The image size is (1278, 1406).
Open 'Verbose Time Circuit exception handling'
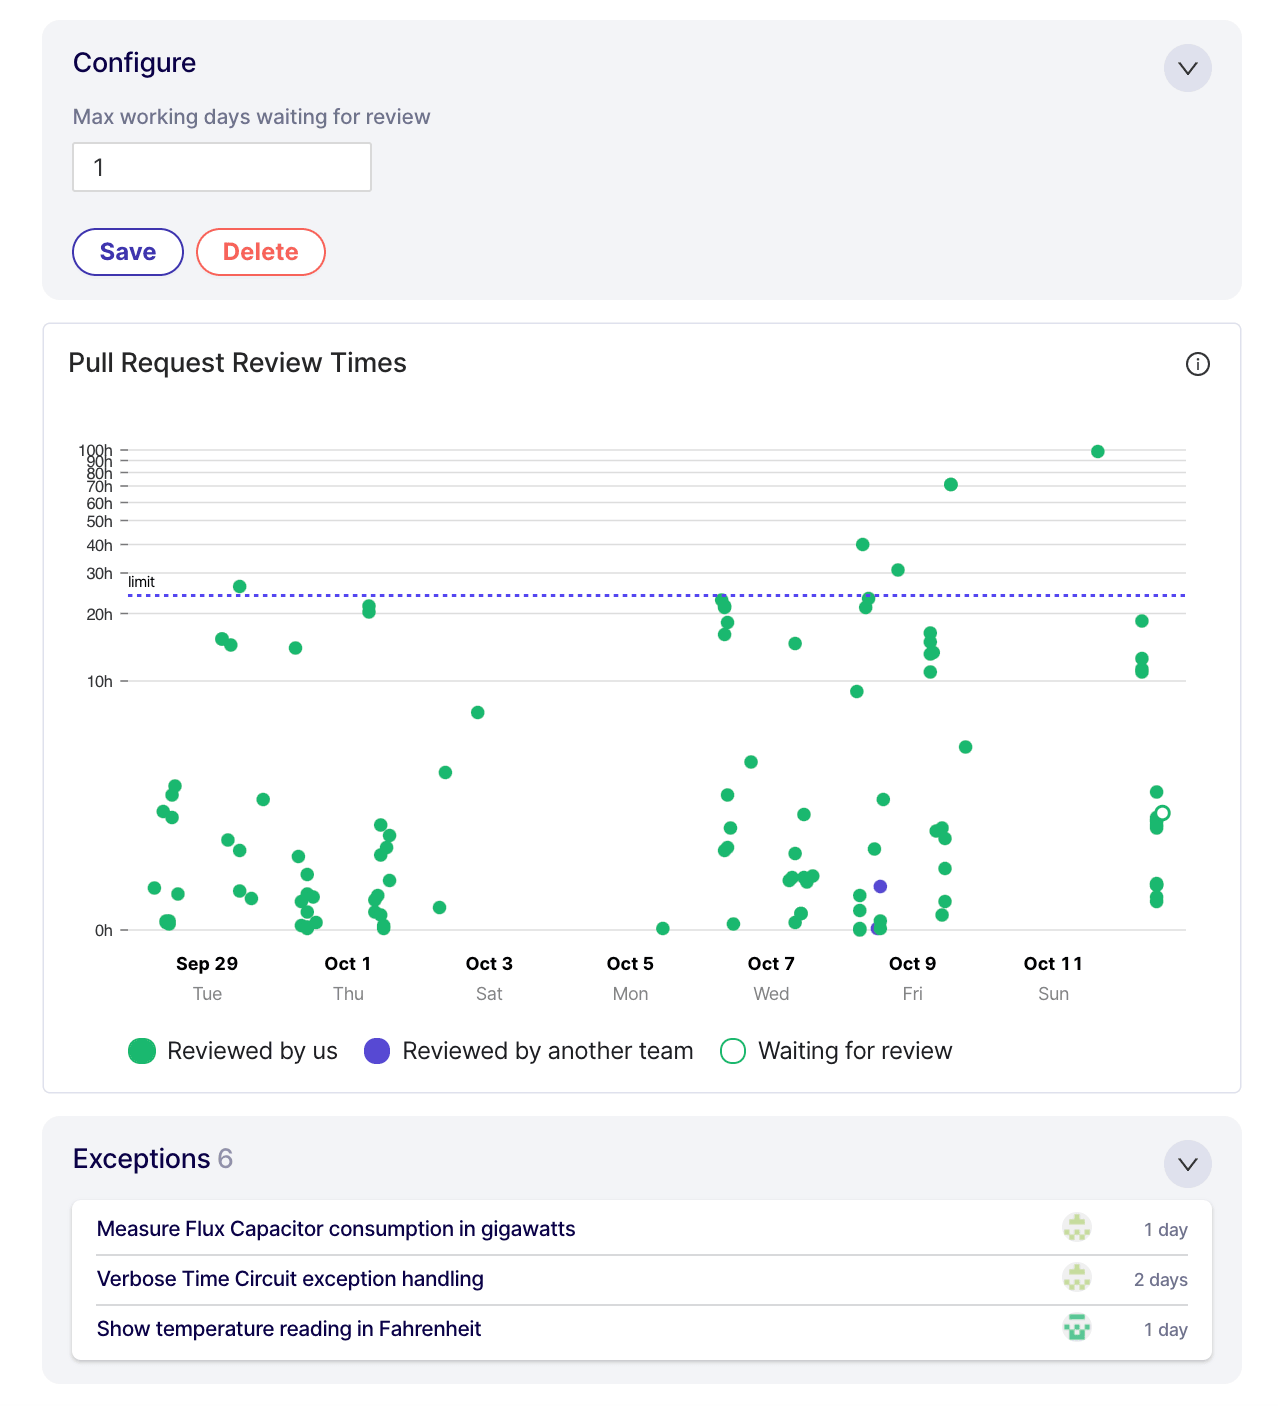290,1279
